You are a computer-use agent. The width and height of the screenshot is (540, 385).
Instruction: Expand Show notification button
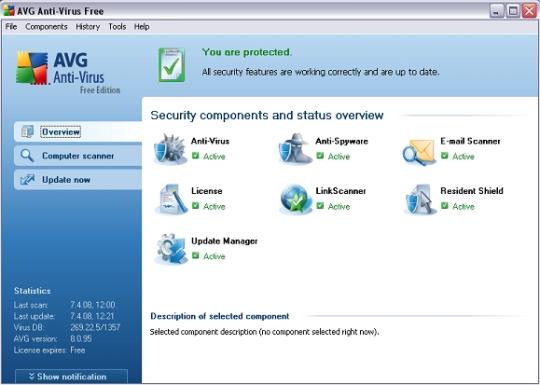coord(71,376)
